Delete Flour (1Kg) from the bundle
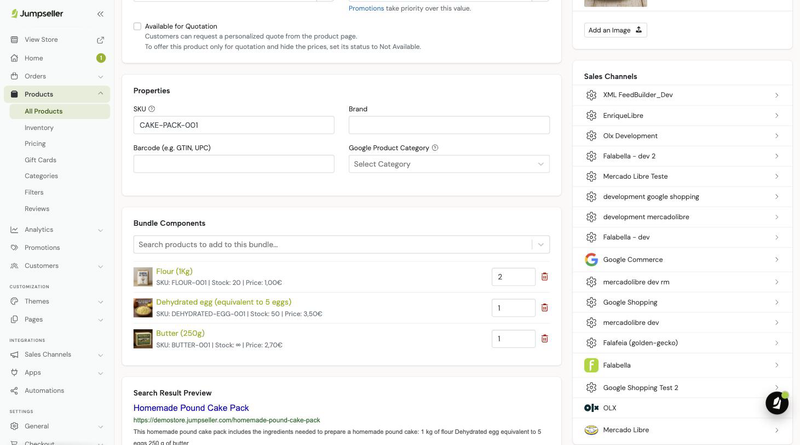 (544, 277)
